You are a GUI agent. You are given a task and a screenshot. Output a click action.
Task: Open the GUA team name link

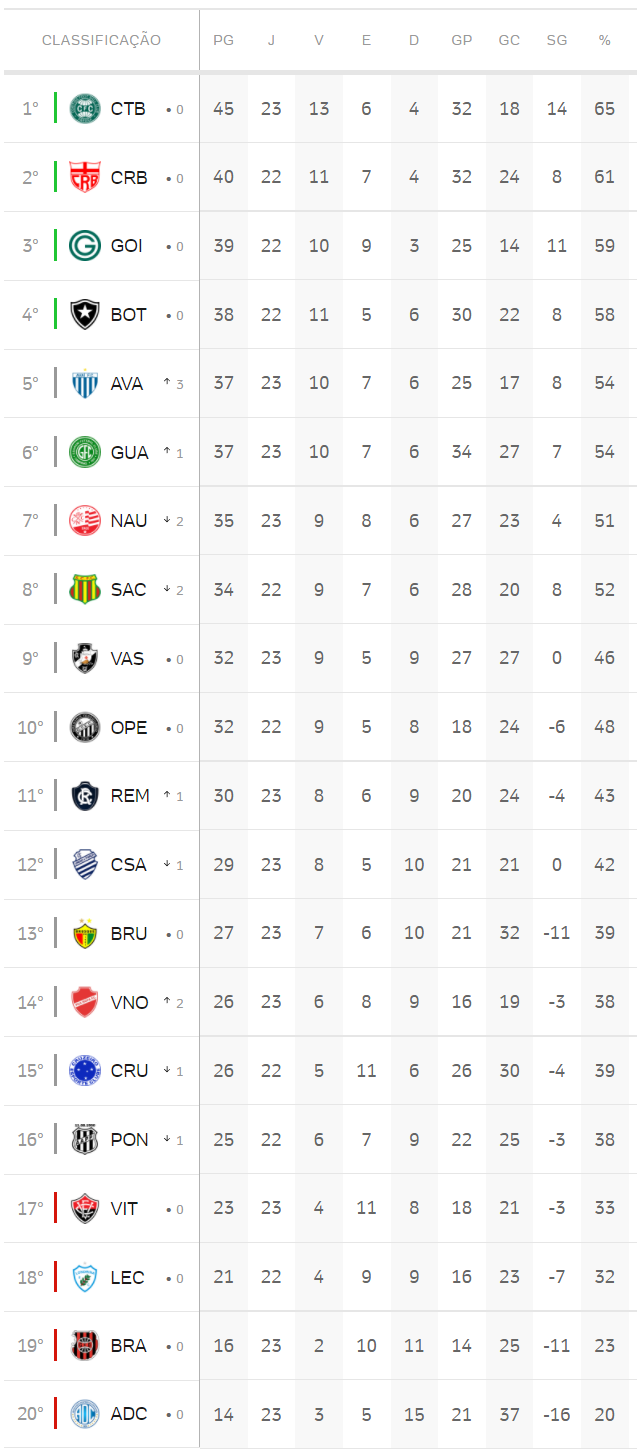pyautogui.click(x=130, y=452)
